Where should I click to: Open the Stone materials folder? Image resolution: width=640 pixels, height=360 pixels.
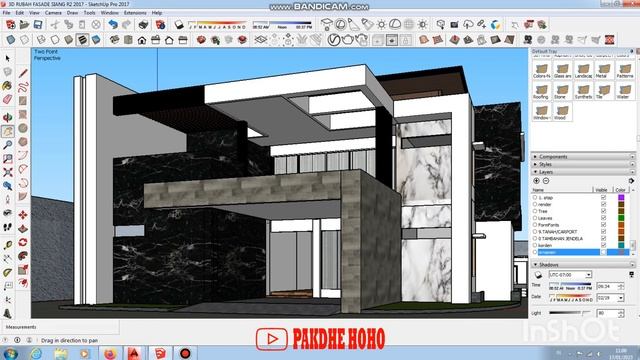pos(562,91)
